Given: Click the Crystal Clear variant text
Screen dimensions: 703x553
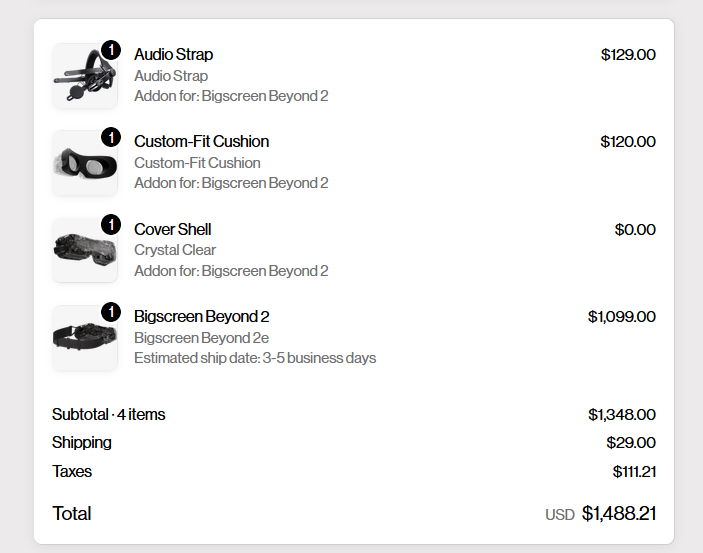Looking at the screenshot, I should point(175,250).
